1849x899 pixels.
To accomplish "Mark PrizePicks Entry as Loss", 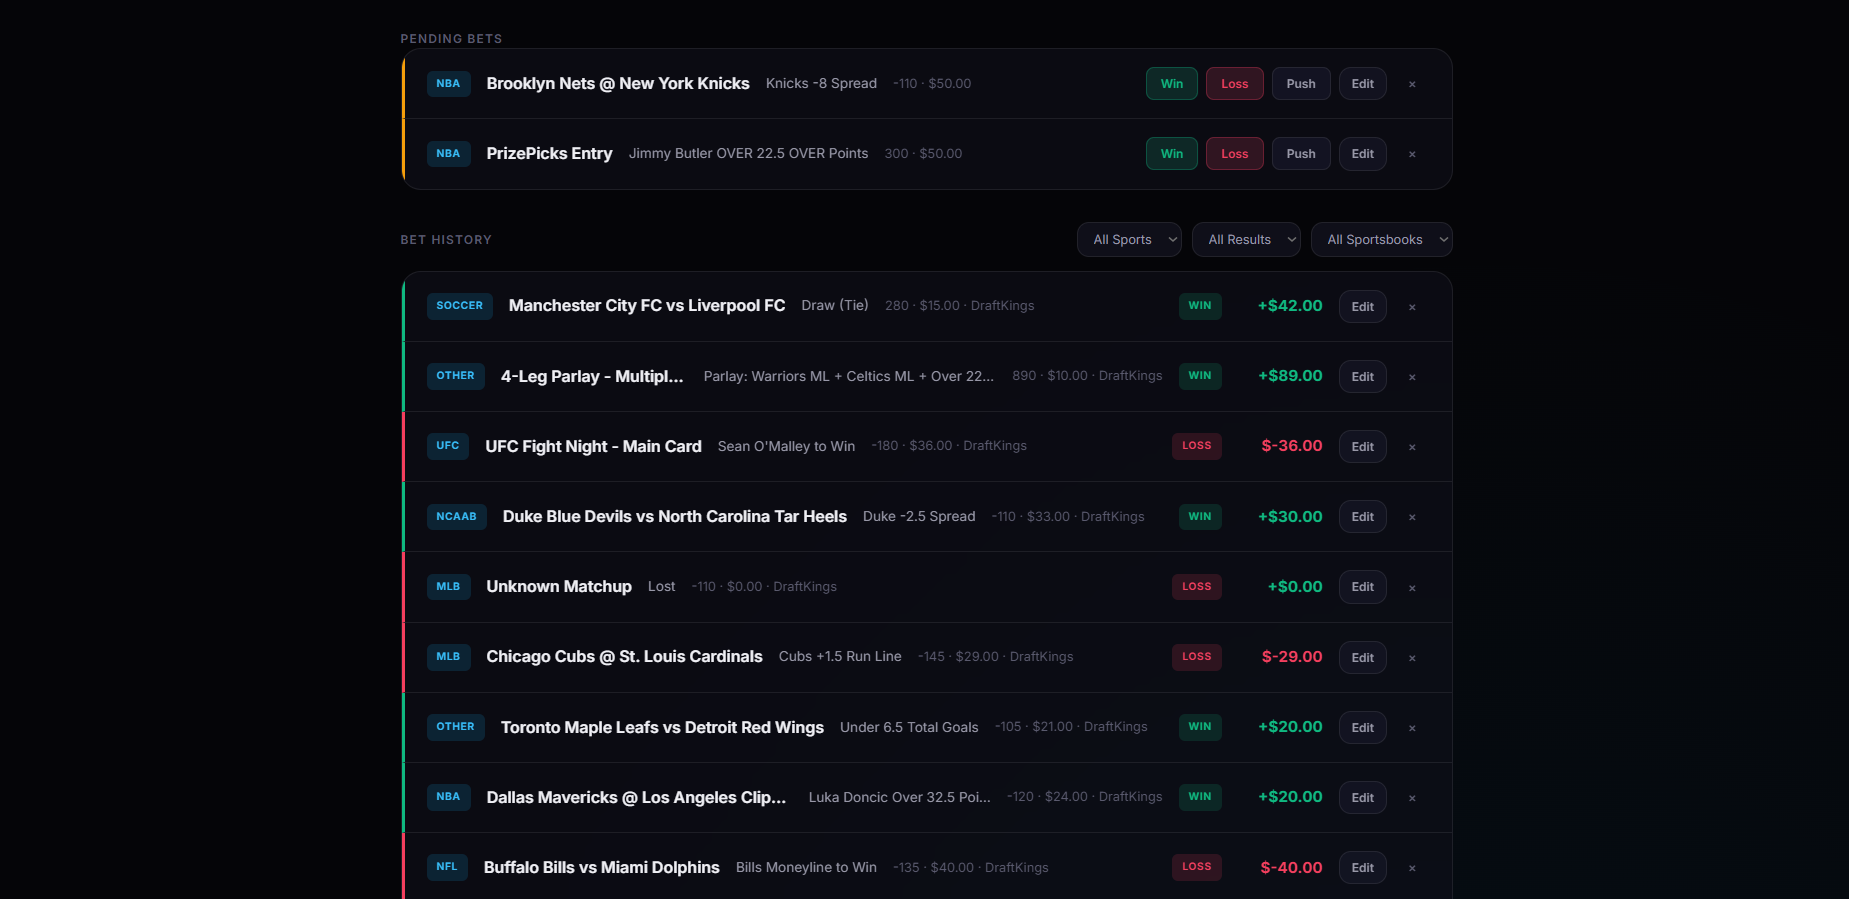I will click(1235, 154).
